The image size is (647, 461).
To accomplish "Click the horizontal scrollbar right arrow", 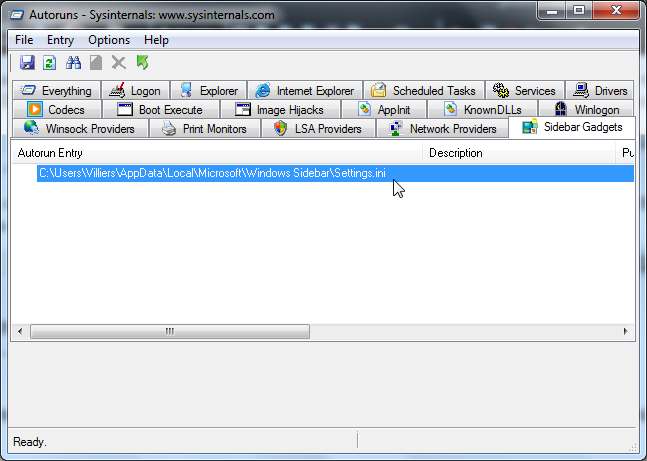I will 626,331.
